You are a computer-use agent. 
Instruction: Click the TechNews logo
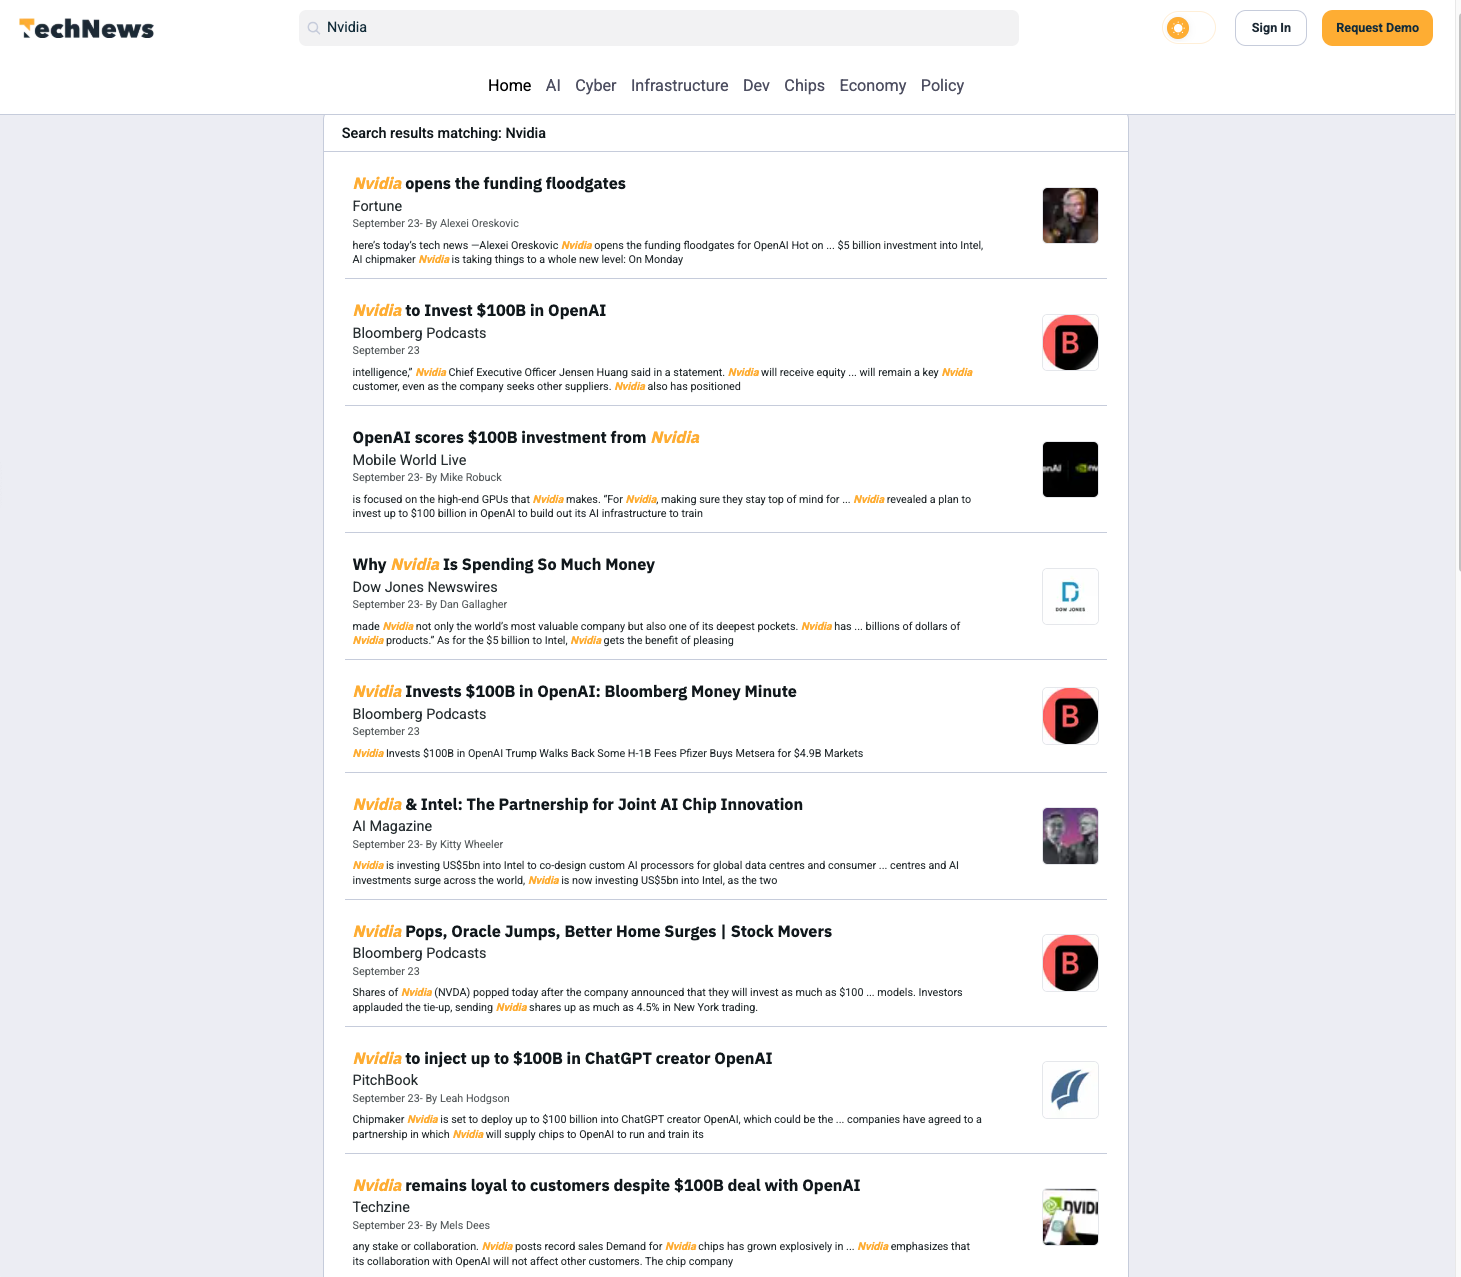point(87,29)
